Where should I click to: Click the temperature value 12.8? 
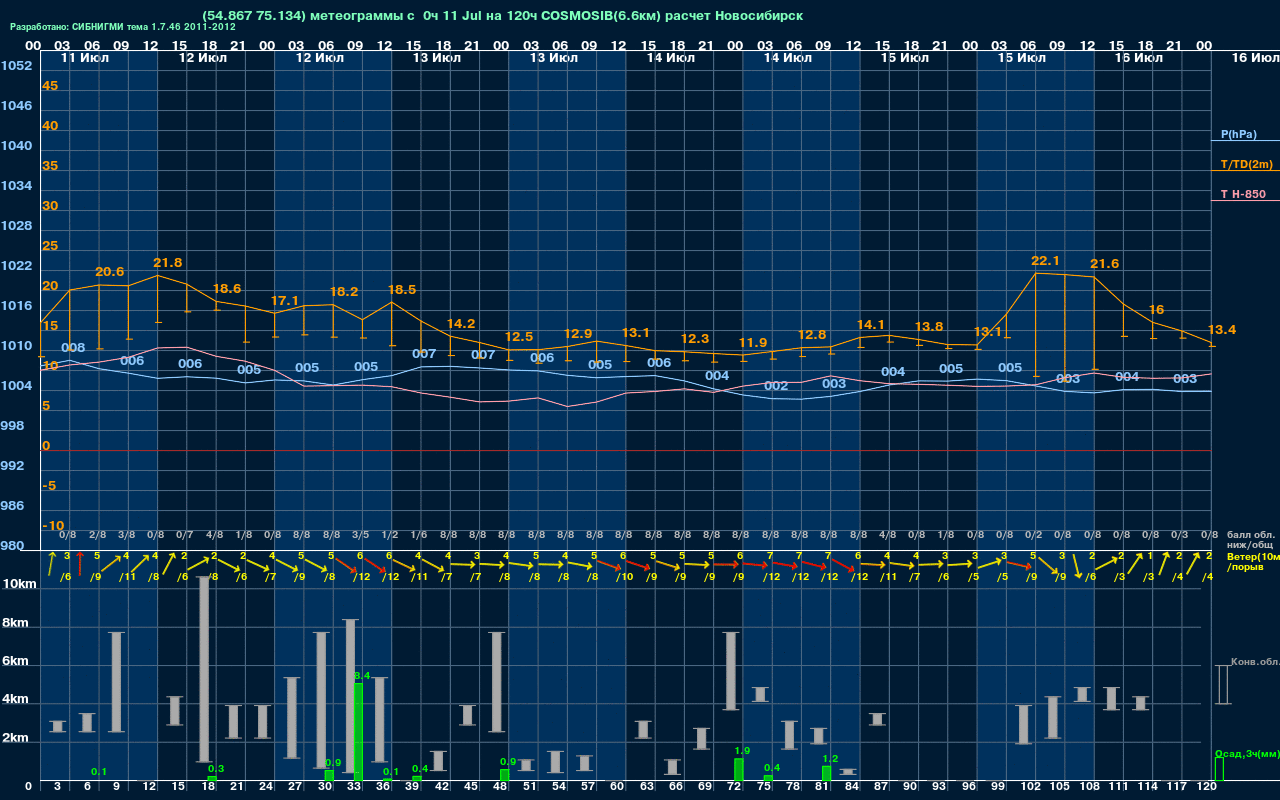(813, 335)
